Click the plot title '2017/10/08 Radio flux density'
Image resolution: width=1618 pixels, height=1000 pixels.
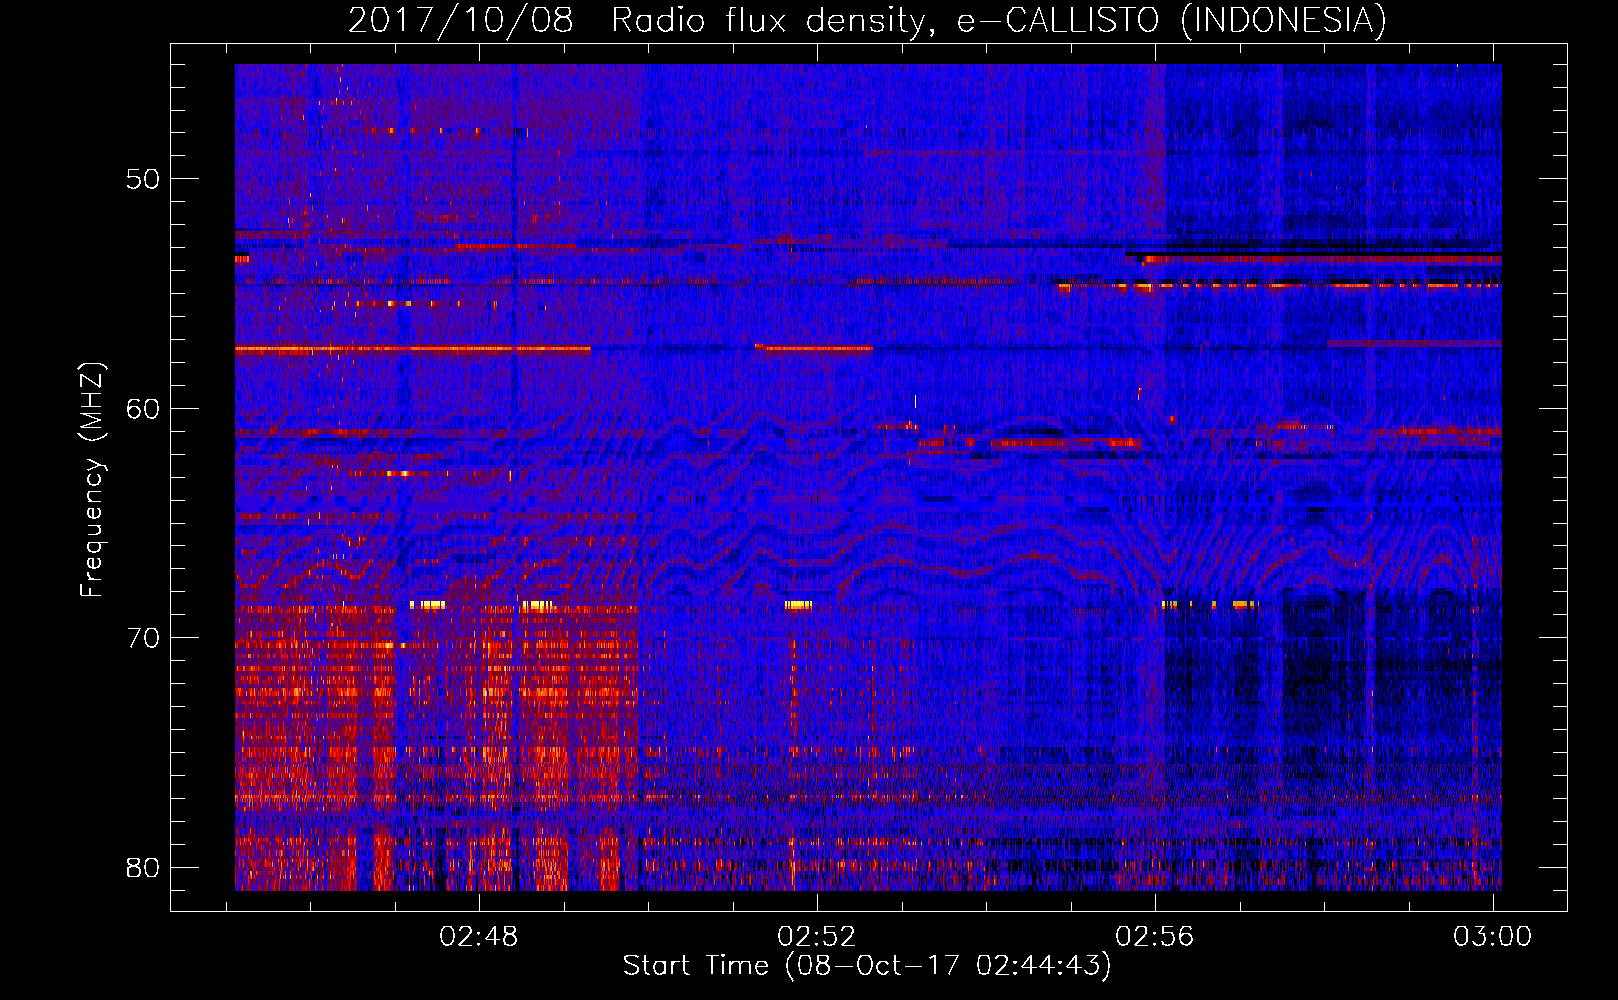pyautogui.click(x=867, y=20)
